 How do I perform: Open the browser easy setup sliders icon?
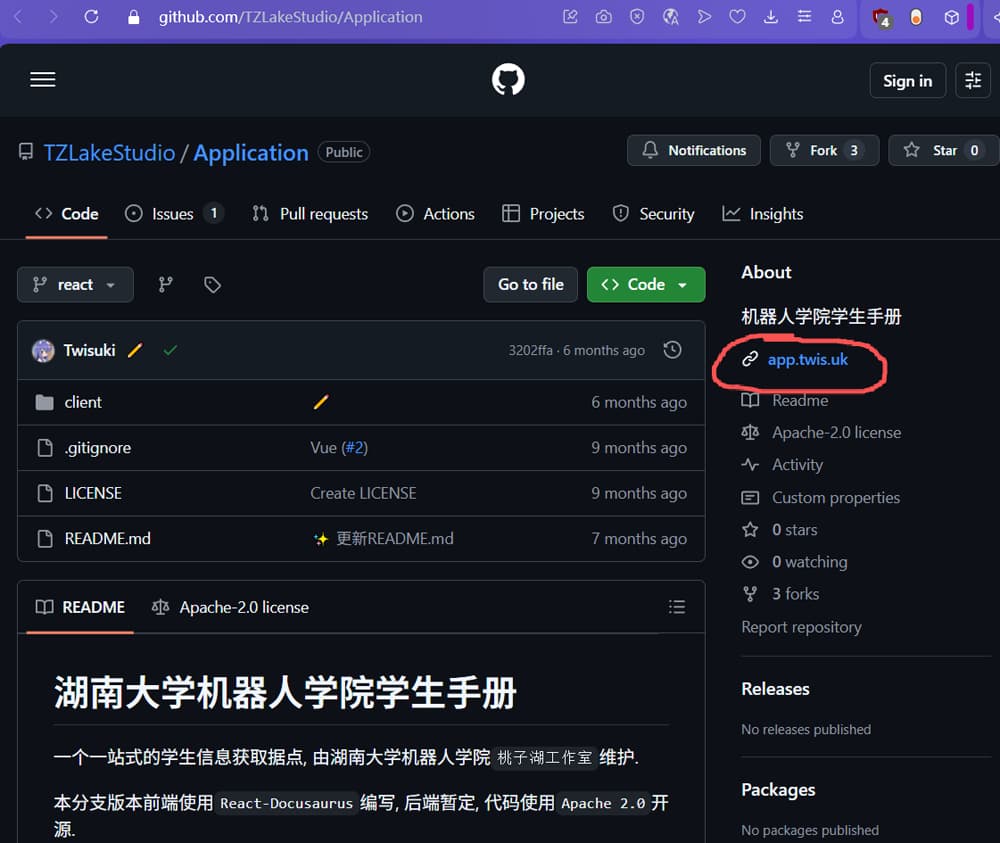(804, 17)
